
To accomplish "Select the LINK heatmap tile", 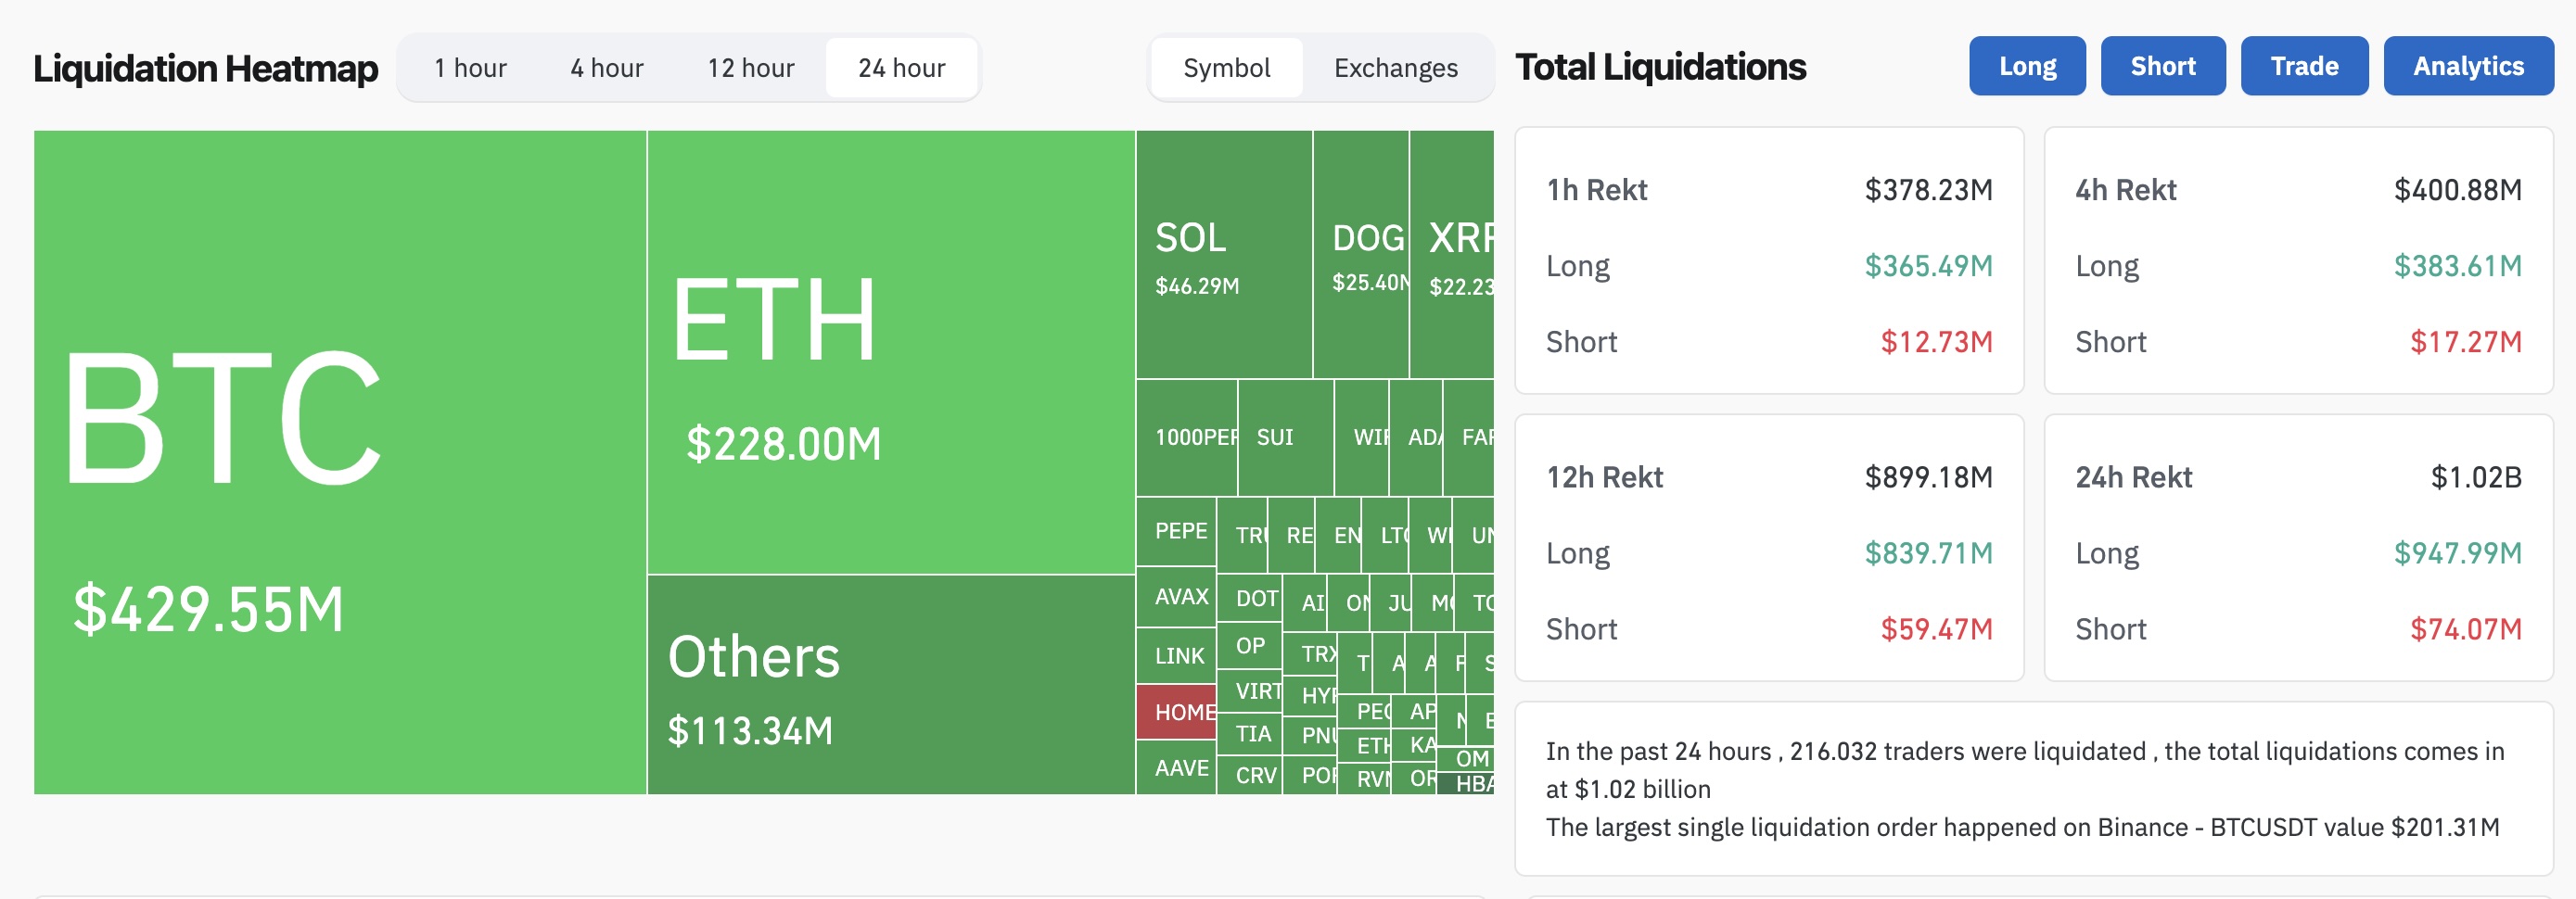I will pyautogui.click(x=1176, y=656).
